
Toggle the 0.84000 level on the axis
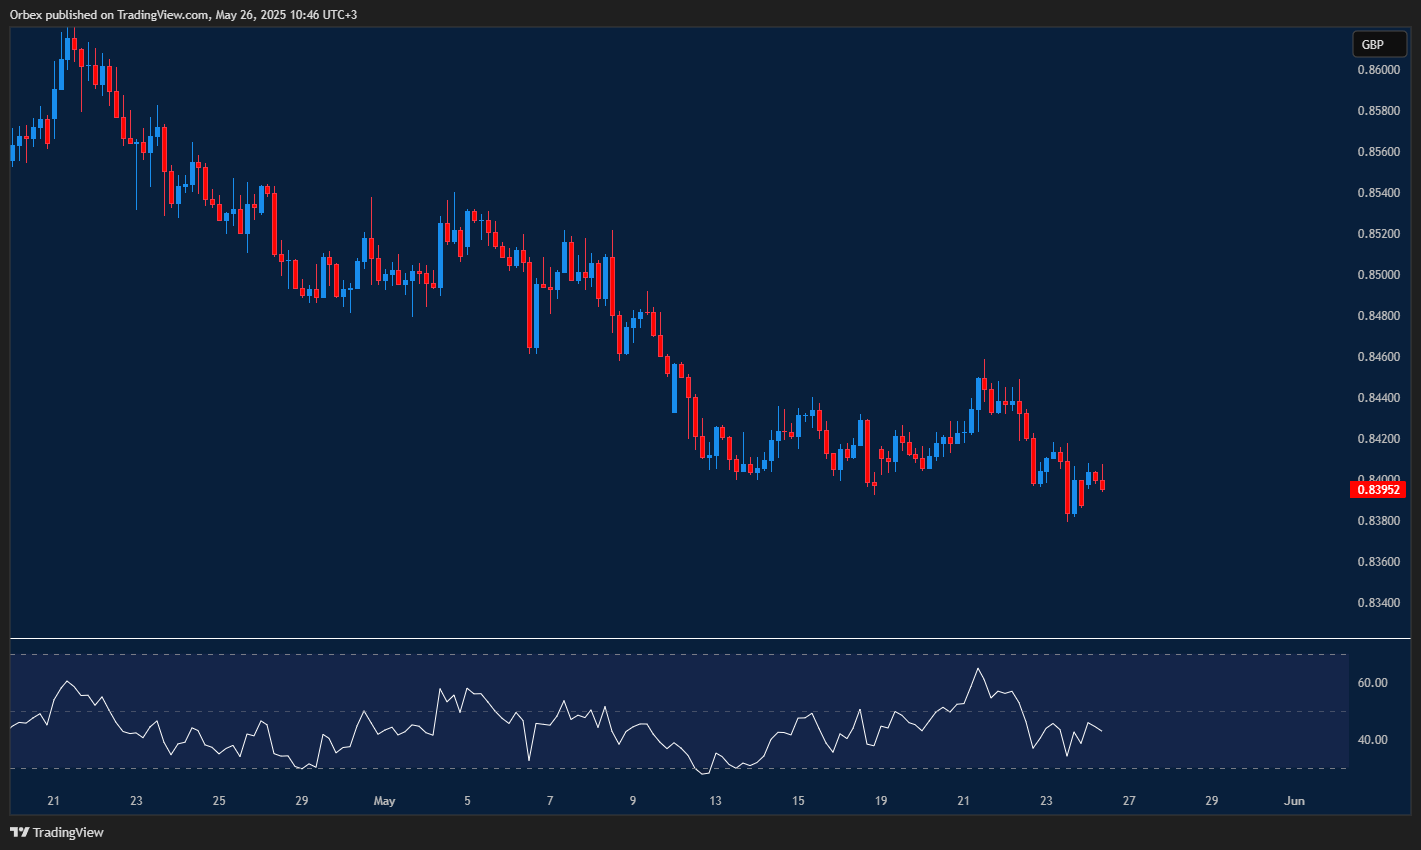(x=1378, y=479)
